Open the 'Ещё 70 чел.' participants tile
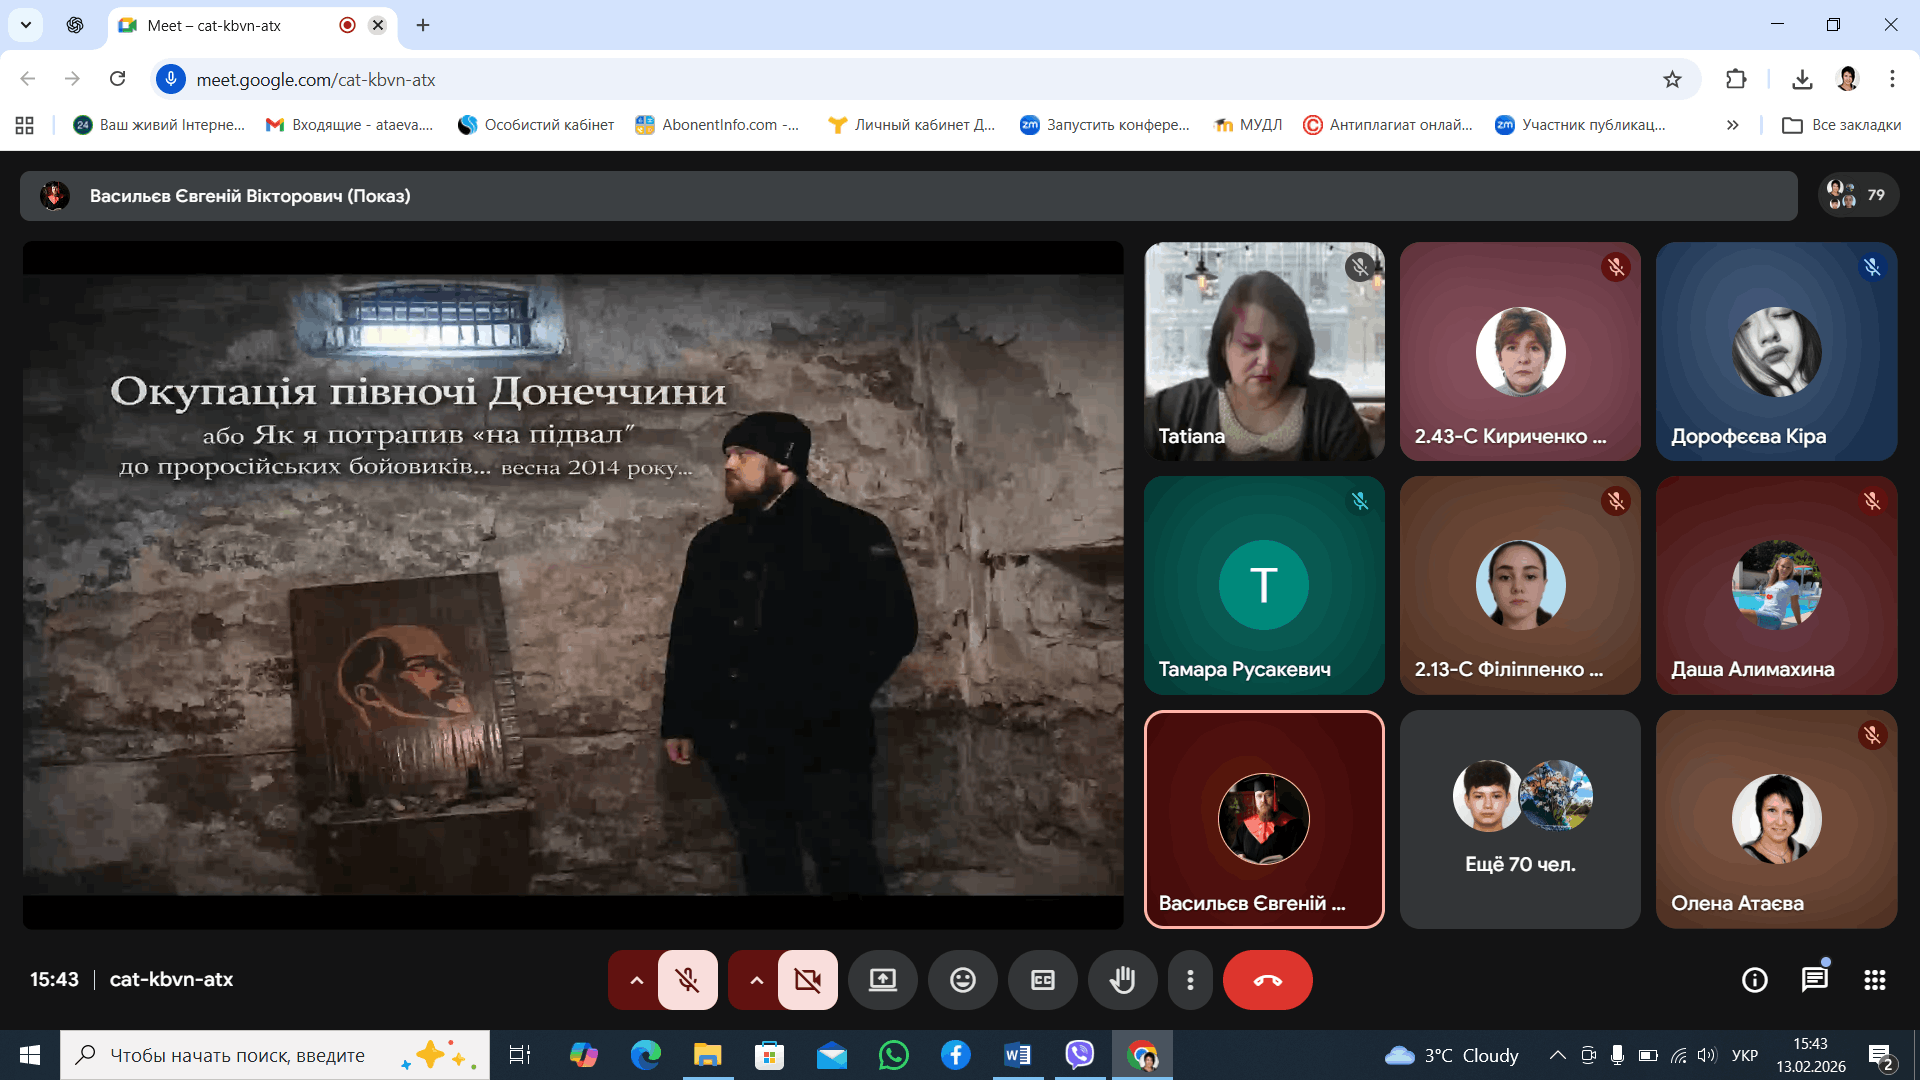The height and width of the screenshot is (1080, 1920). click(1519, 820)
